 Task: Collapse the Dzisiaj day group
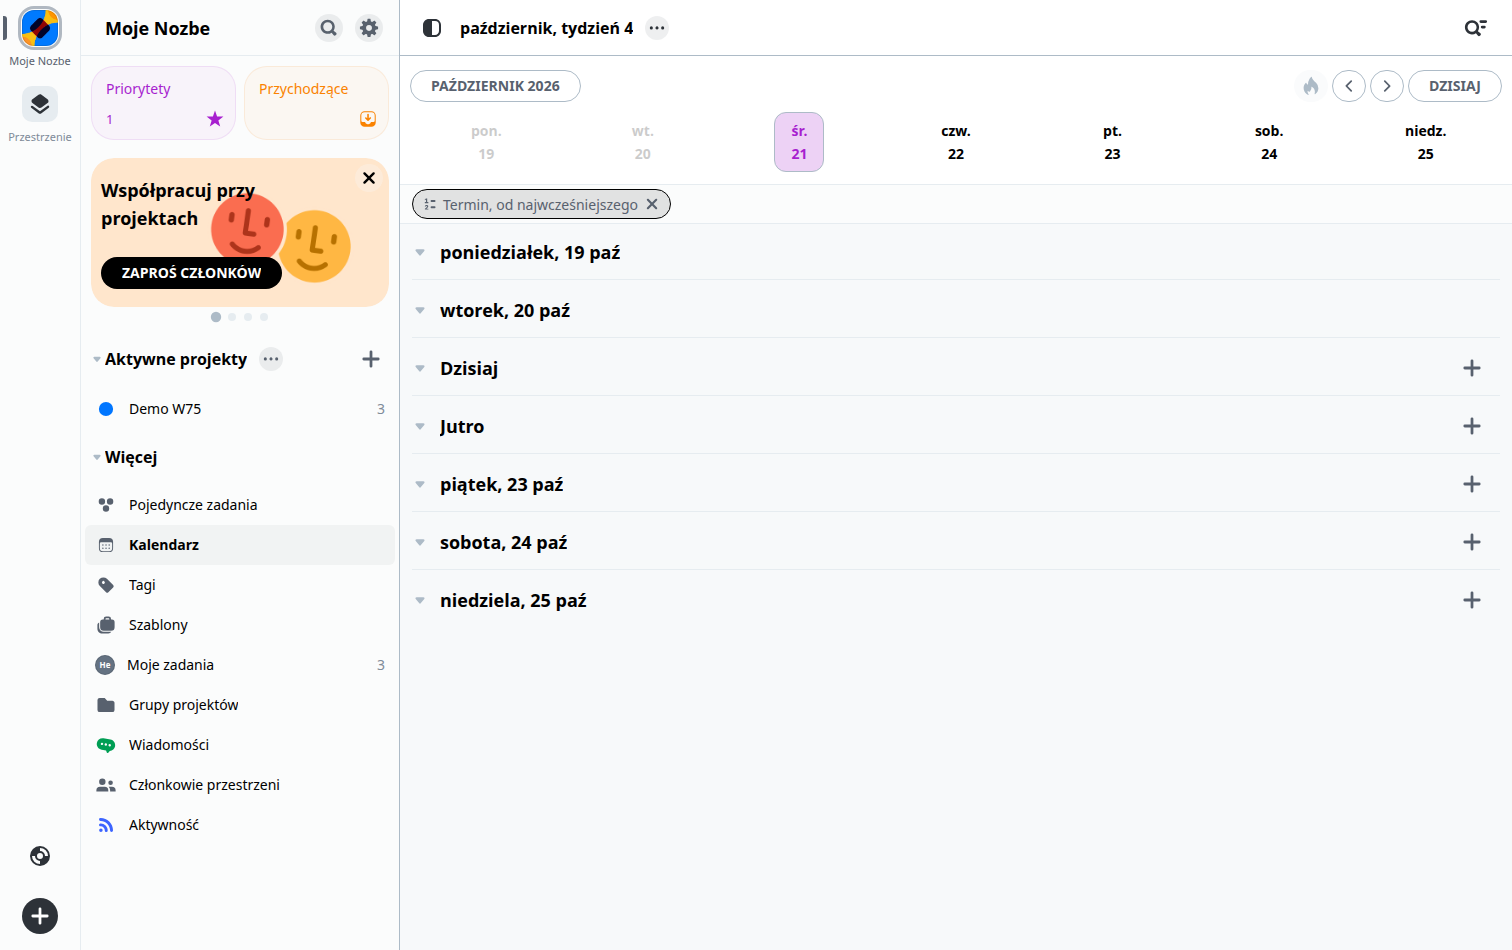[x=420, y=368]
